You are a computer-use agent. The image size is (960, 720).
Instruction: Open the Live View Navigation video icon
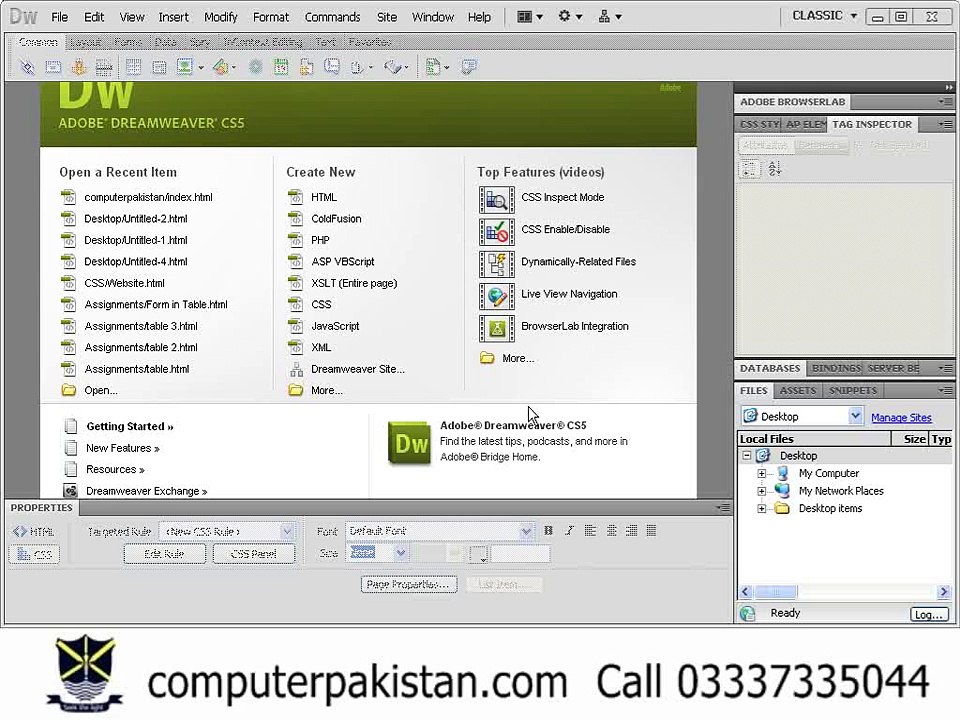(497, 296)
